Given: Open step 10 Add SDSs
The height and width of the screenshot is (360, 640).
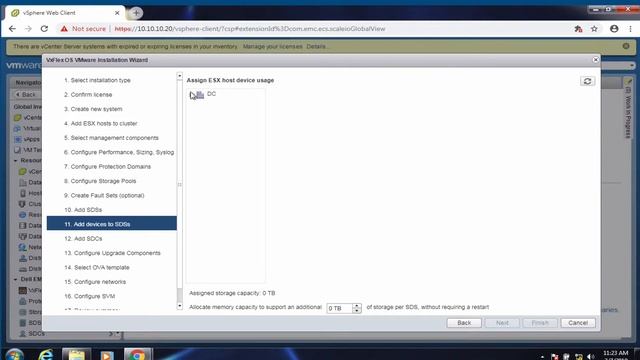Looking at the screenshot, I should click(83, 210).
